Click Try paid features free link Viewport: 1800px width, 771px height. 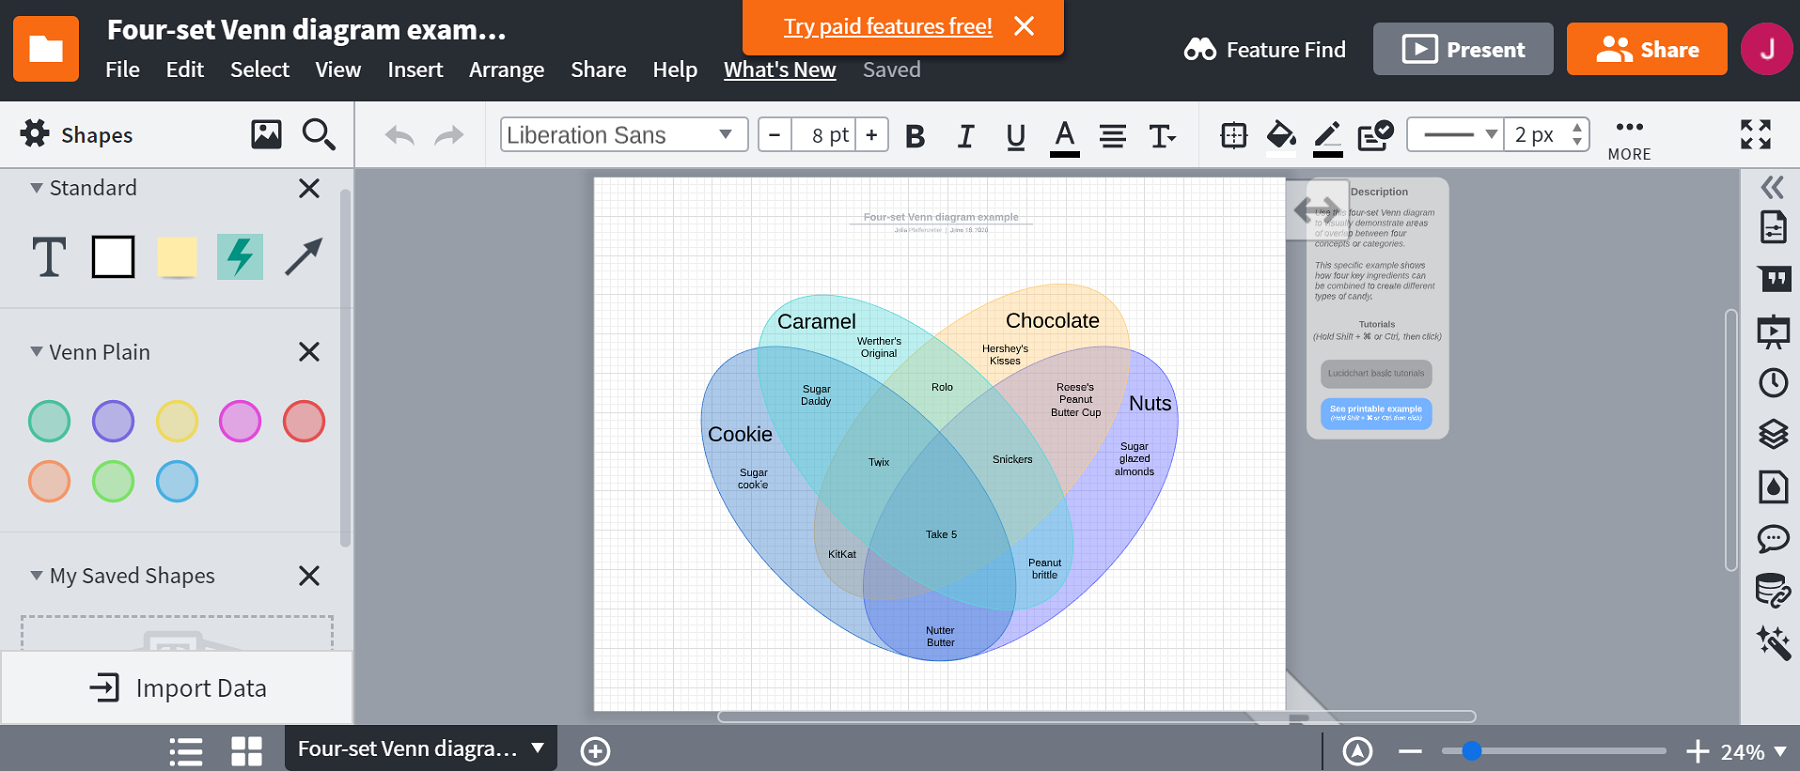click(x=888, y=27)
